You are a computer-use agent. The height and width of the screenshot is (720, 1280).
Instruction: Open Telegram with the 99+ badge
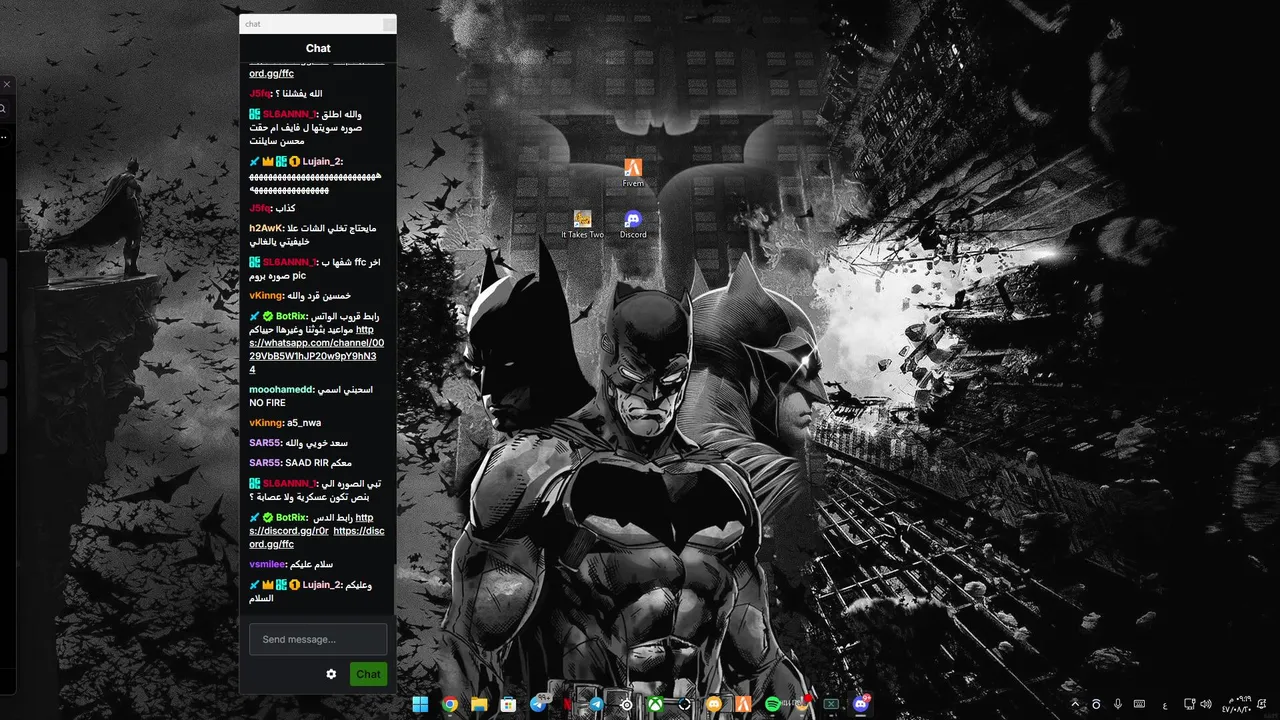tap(539, 703)
